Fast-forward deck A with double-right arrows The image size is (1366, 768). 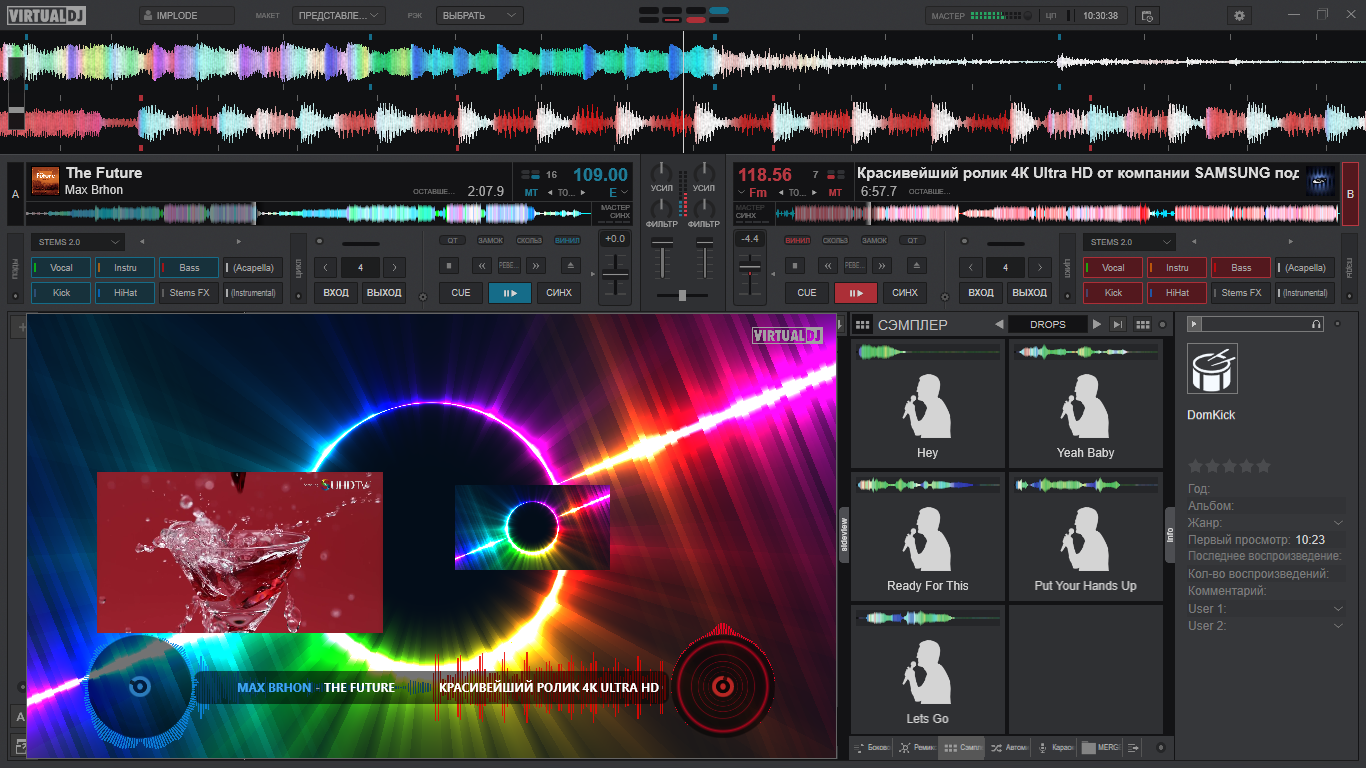click(536, 266)
